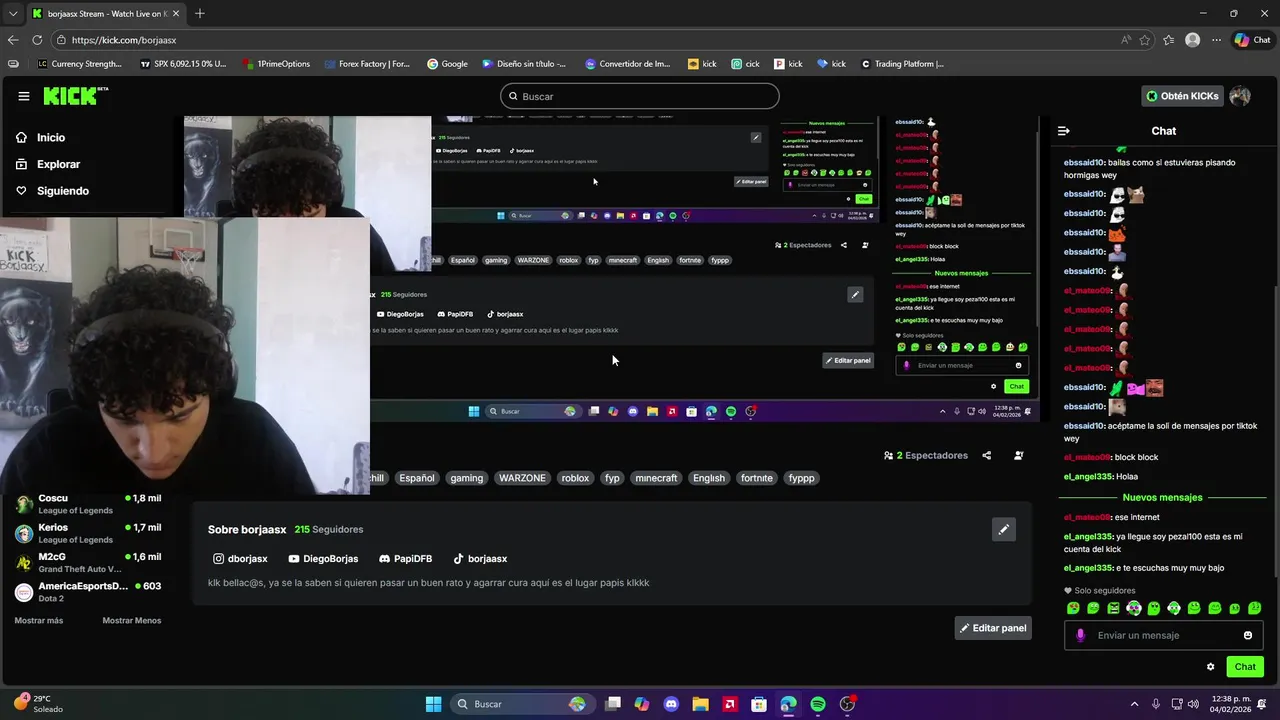
Task: Click the browser back arrow
Action: [x=13, y=40]
